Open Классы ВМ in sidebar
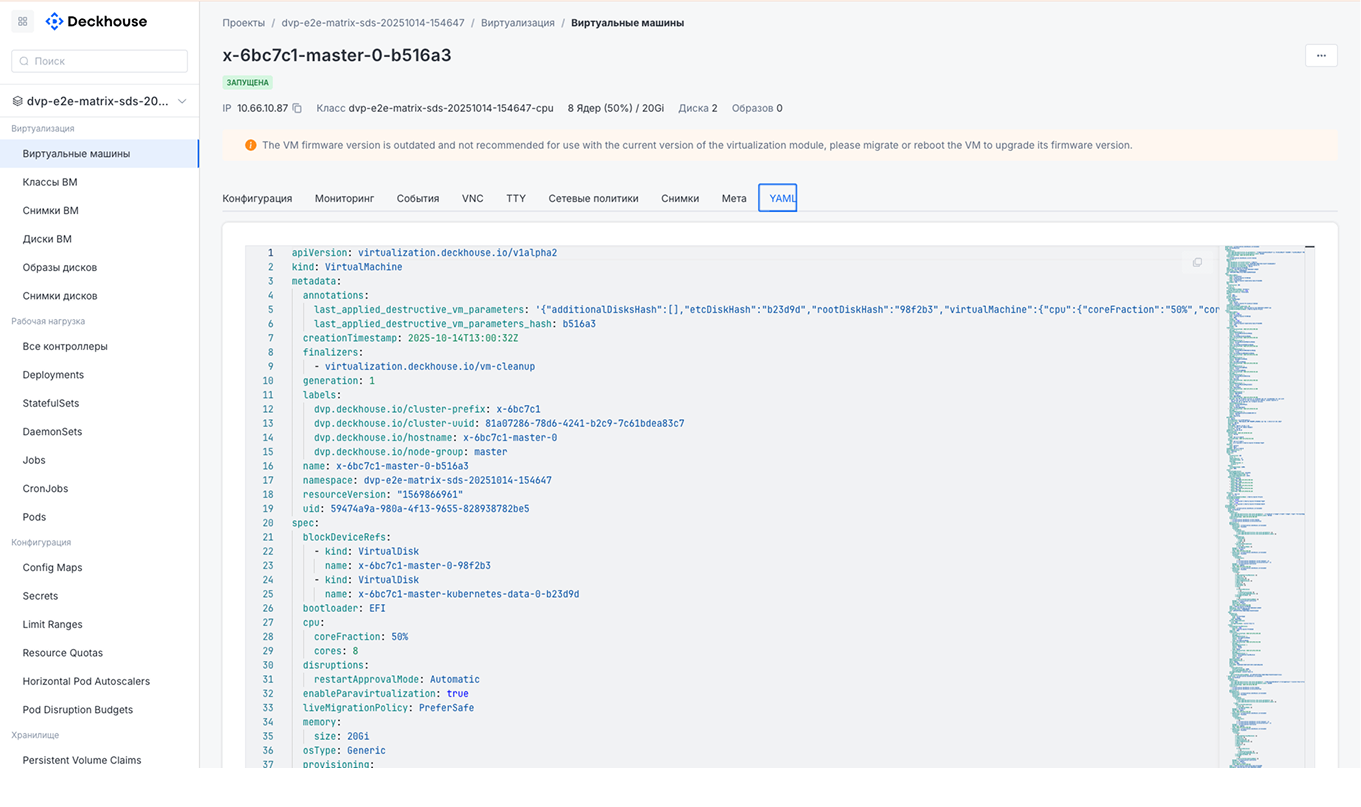1361x807 pixels. (50, 182)
